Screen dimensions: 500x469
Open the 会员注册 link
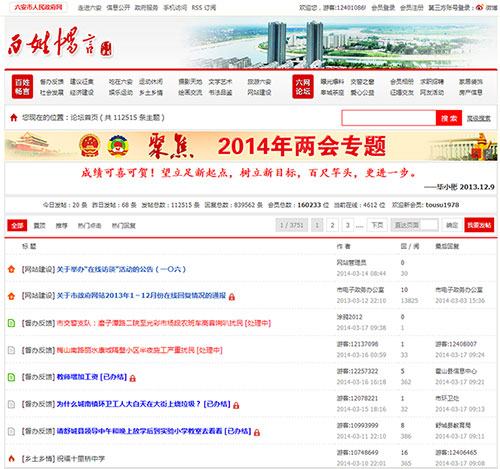[412, 7]
